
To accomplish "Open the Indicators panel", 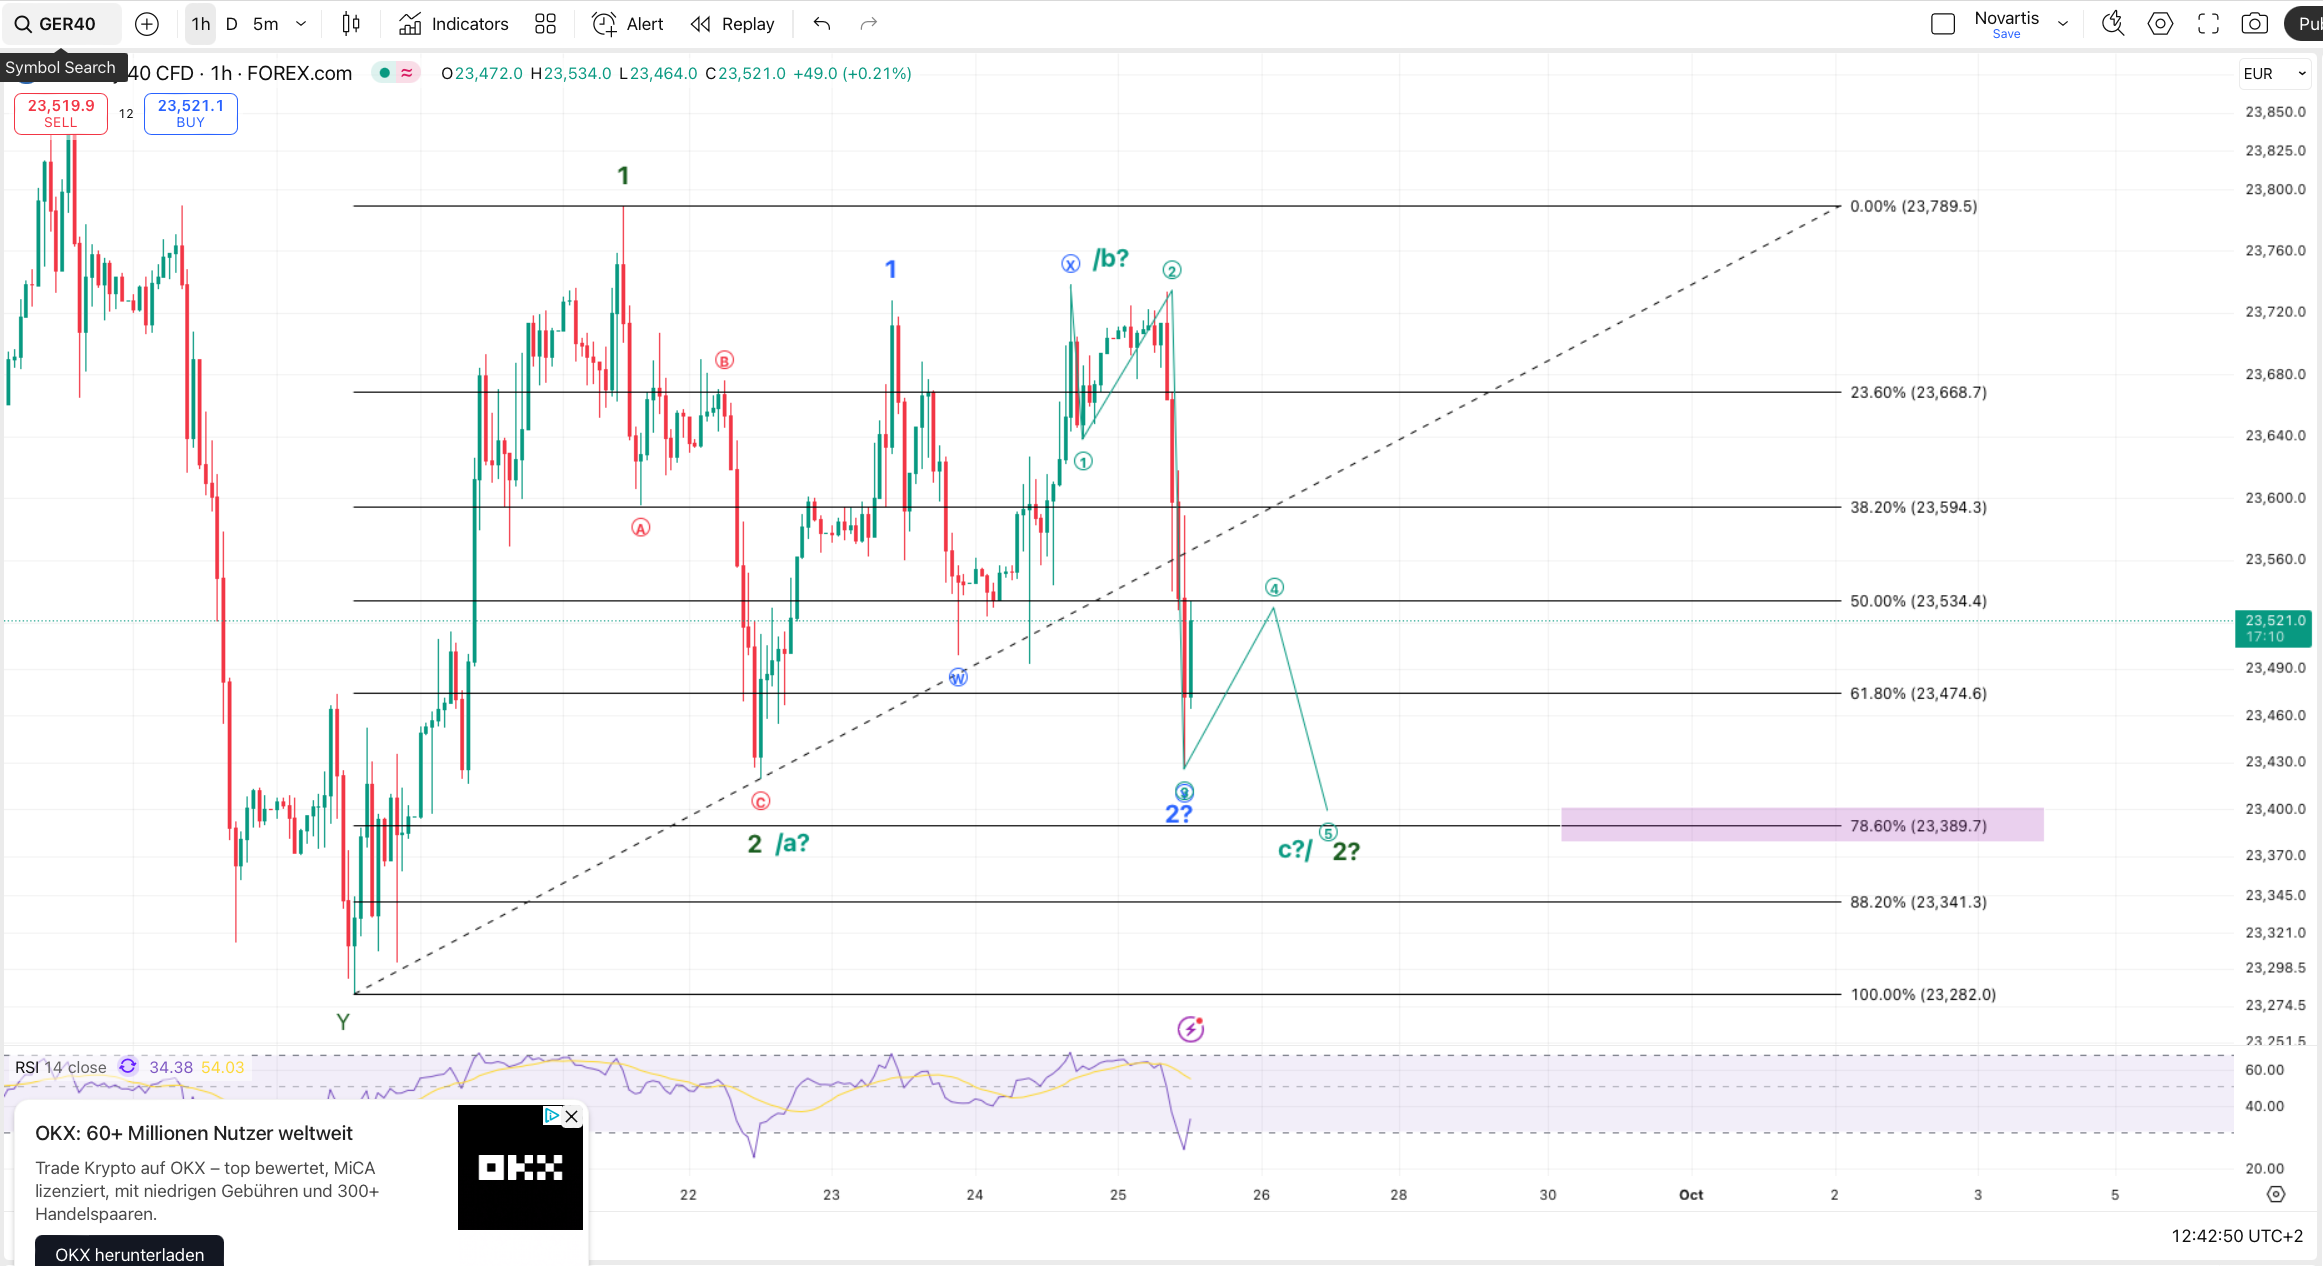I will click(x=454, y=24).
